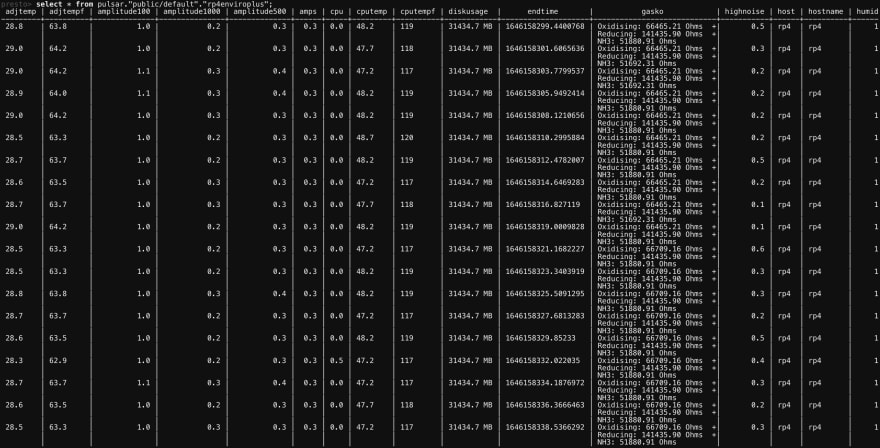Viewport: 880px width, 448px height.
Task: Select endtime value 1646158299.4400768
Action: (545, 26)
